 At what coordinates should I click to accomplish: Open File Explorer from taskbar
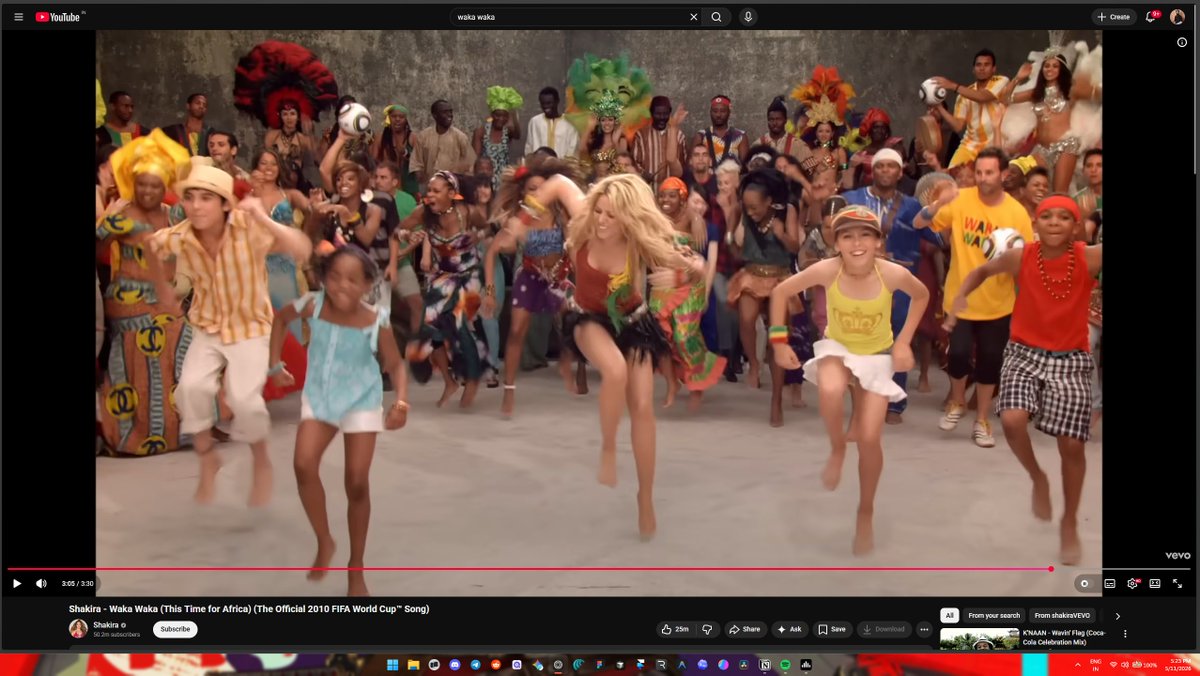(413, 664)
